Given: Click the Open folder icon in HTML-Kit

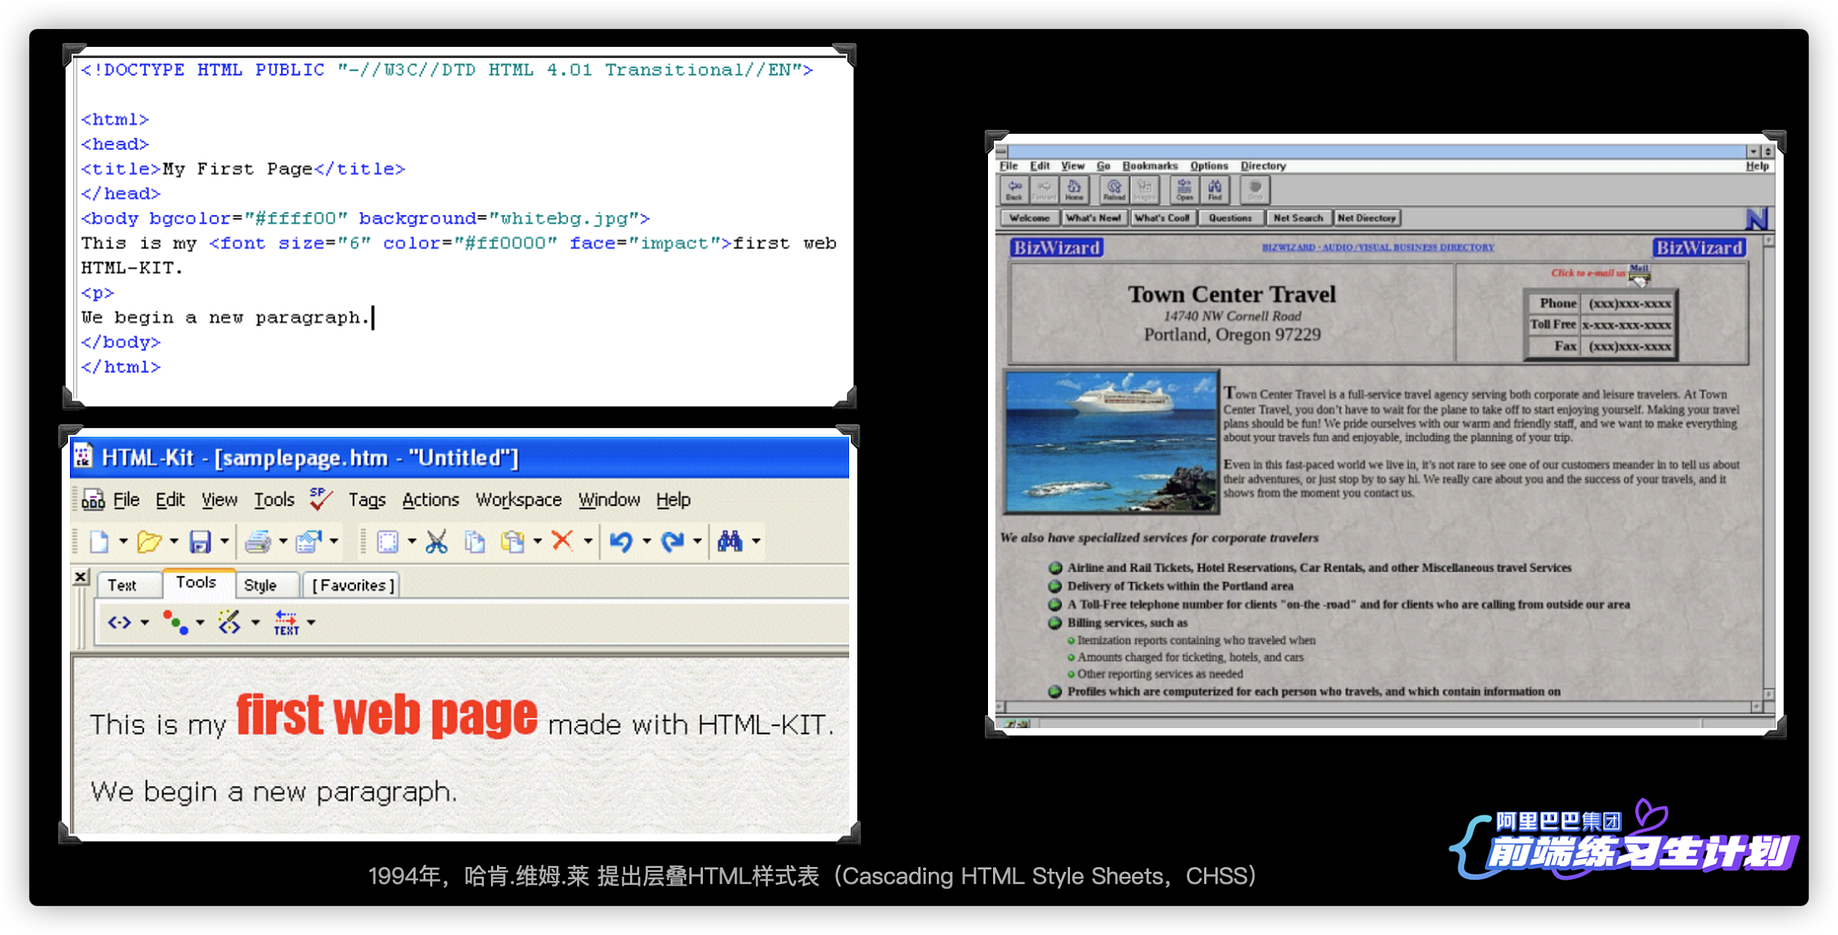Looking at the screenshot, I should point(149,542).
